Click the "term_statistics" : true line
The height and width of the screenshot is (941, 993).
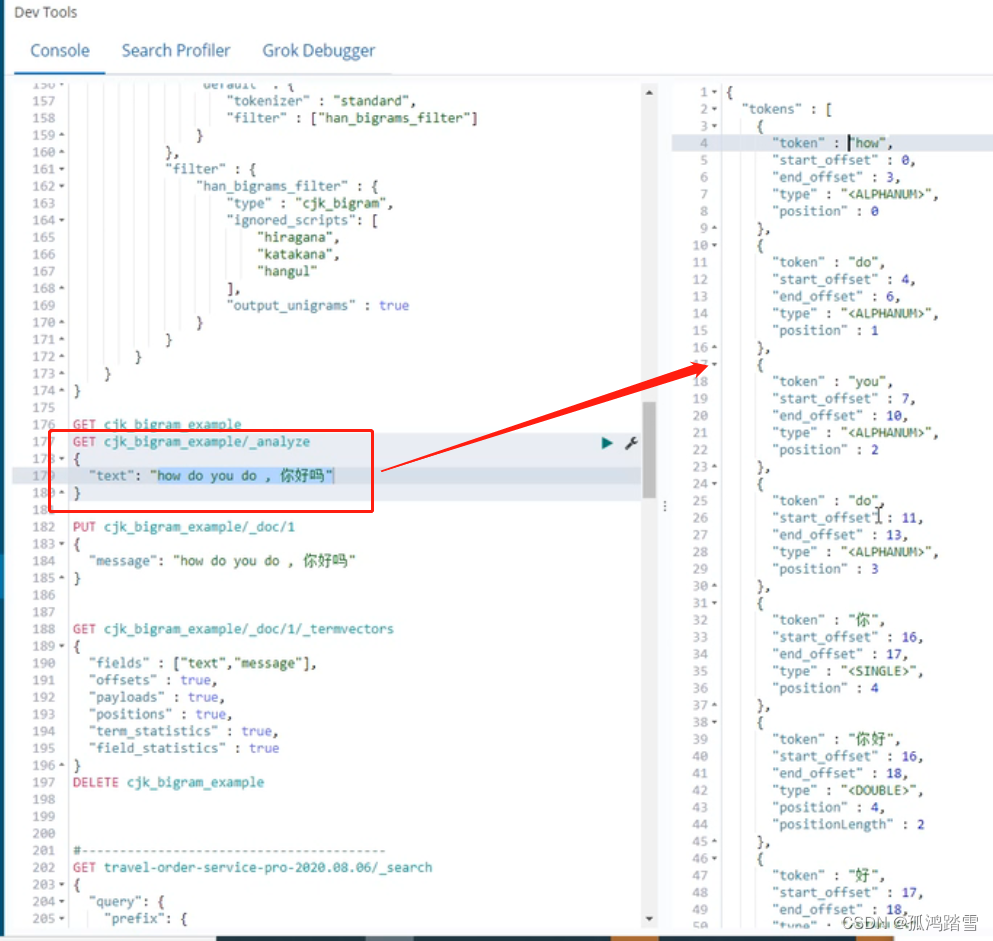(x=184, y=731)
